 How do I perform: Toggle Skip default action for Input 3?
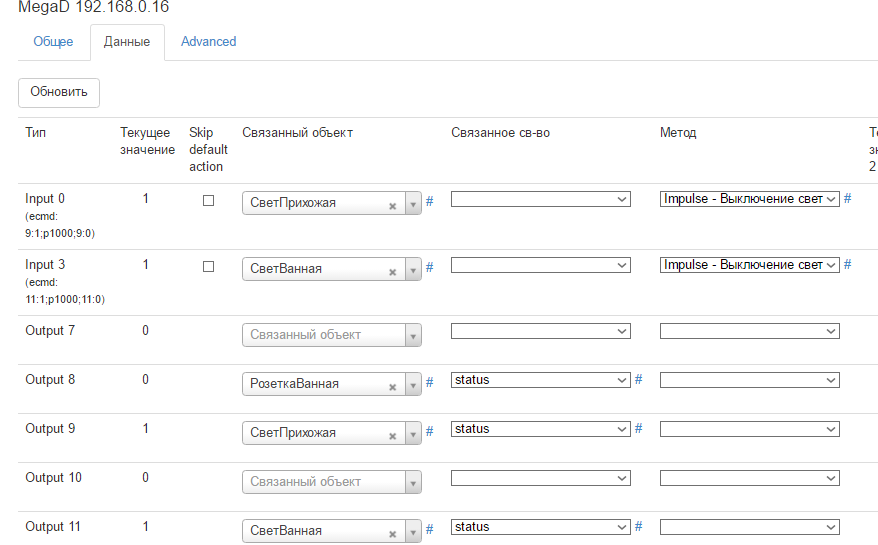tap(208, 267)
